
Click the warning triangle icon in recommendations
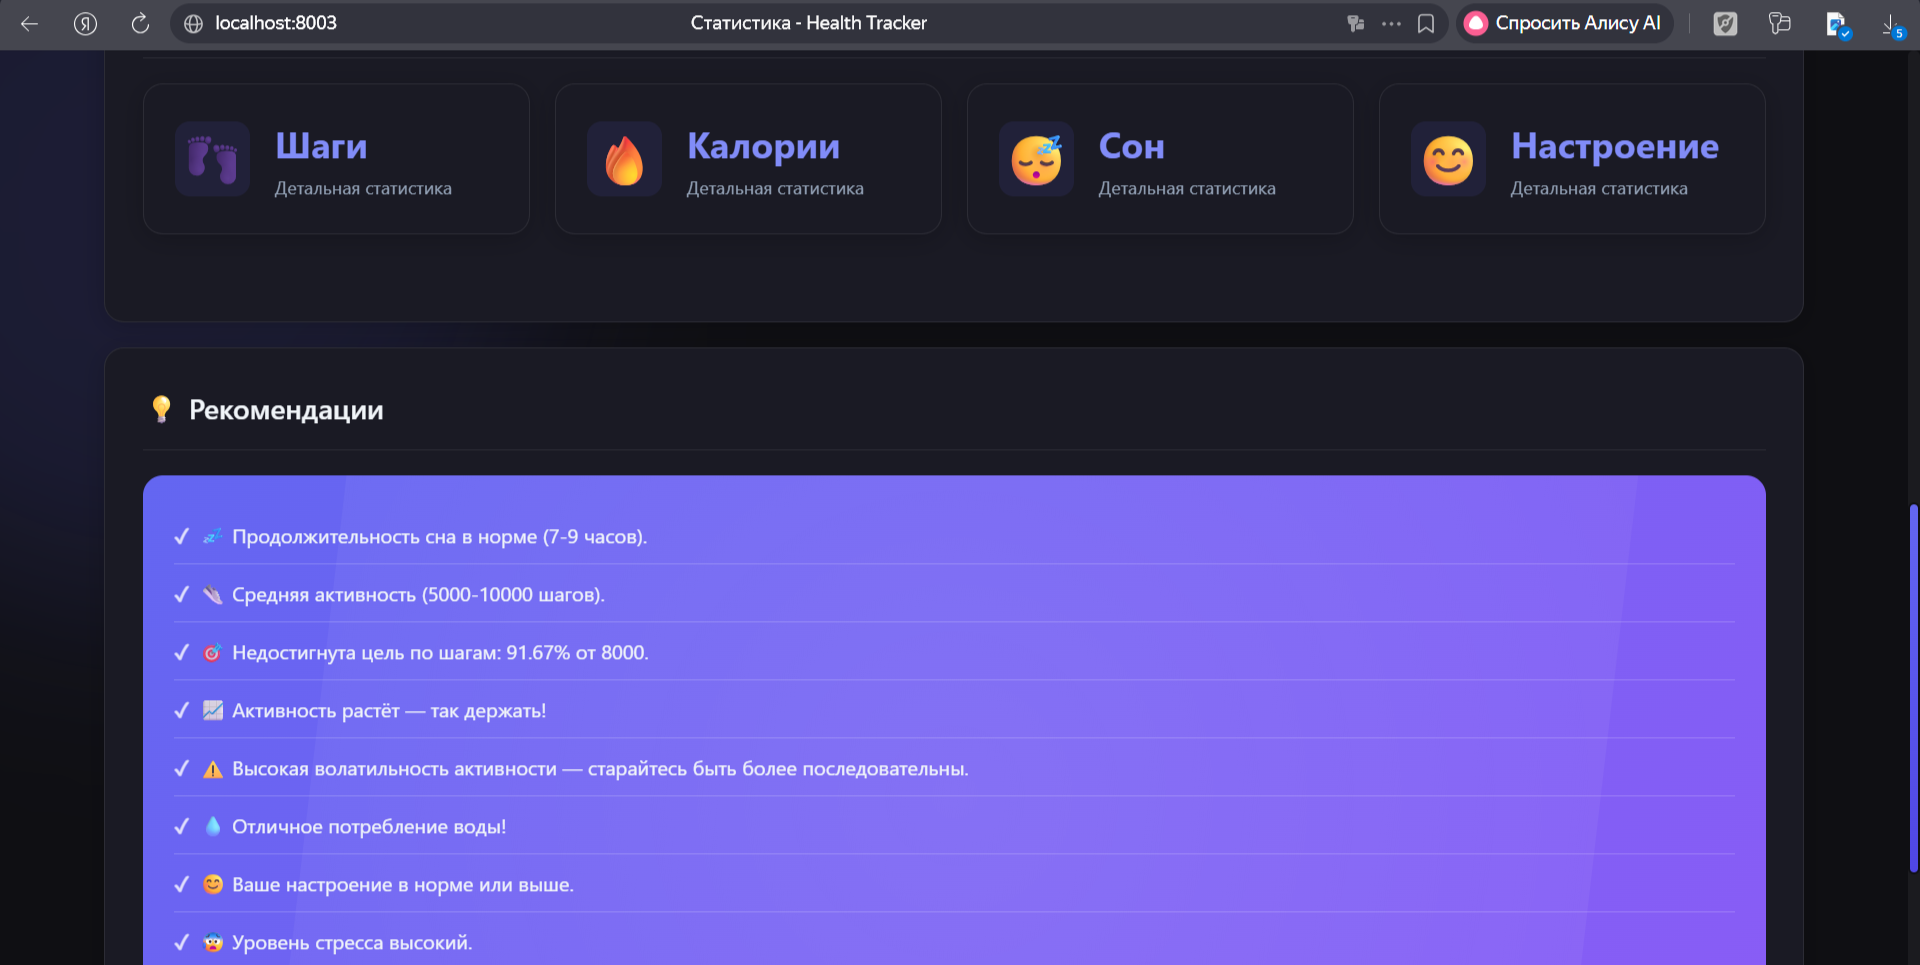(213, 769)
